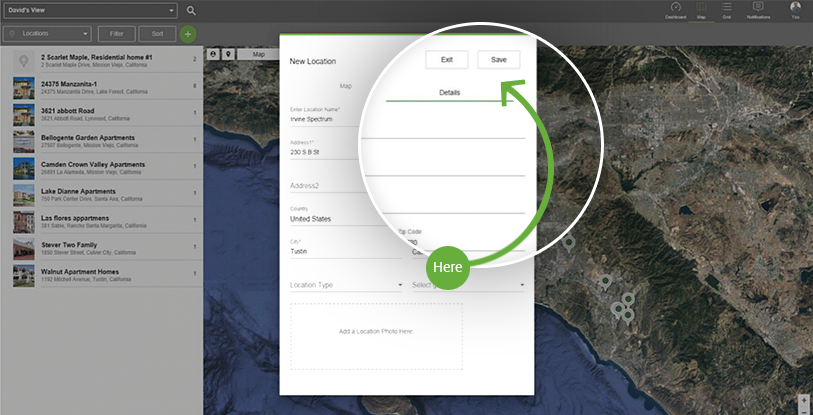Click the City field Tustin
813x415 pixels.
(346, 248)
